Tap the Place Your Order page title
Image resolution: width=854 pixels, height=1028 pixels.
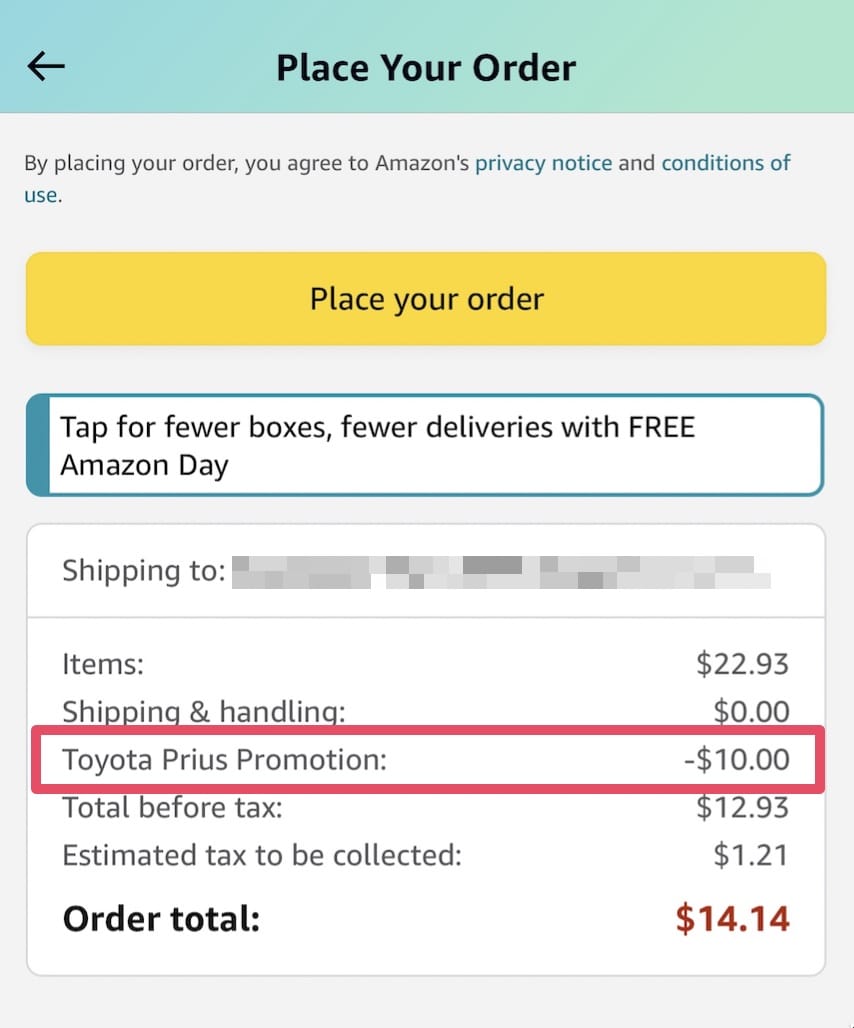[427, 66]
